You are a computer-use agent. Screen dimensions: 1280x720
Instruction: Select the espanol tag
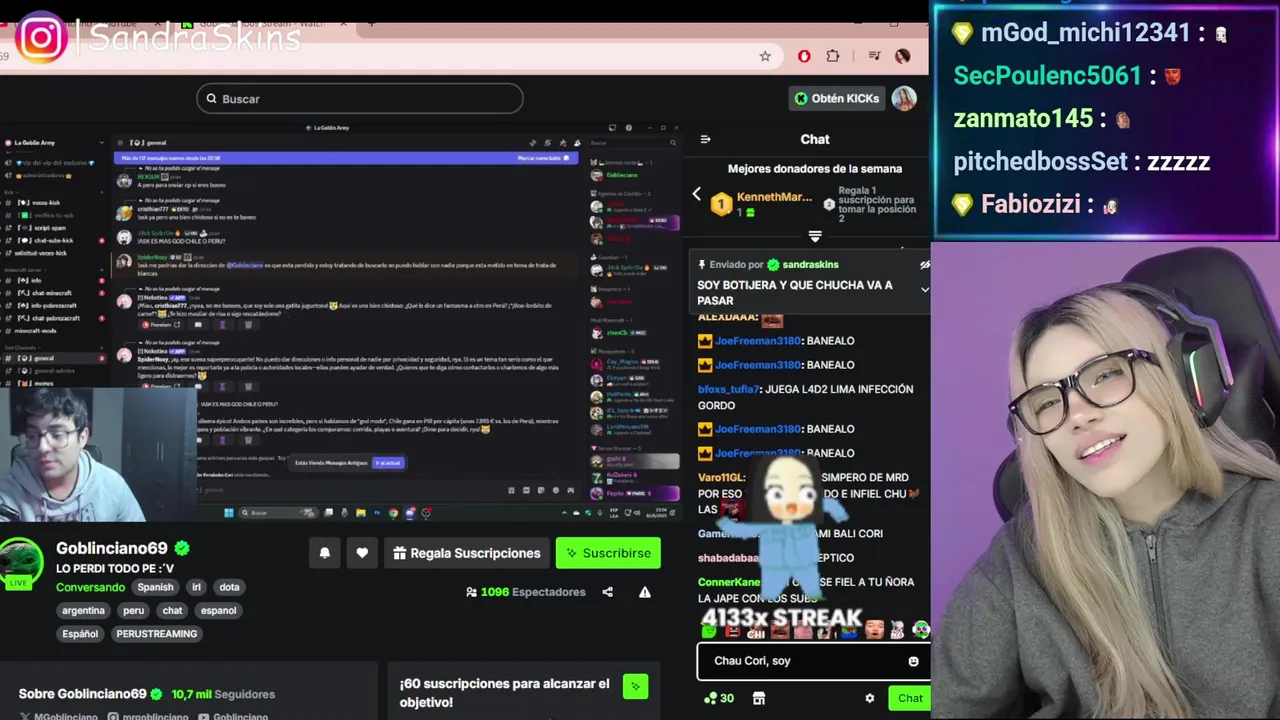point(218,610)
